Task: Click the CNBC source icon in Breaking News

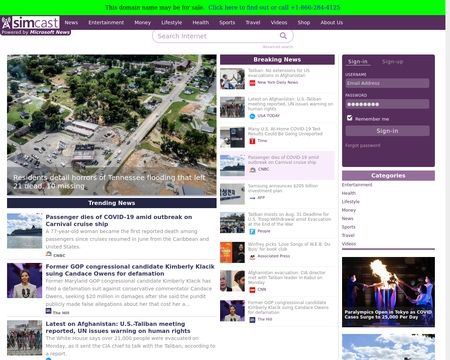Action: pos(253,169)
